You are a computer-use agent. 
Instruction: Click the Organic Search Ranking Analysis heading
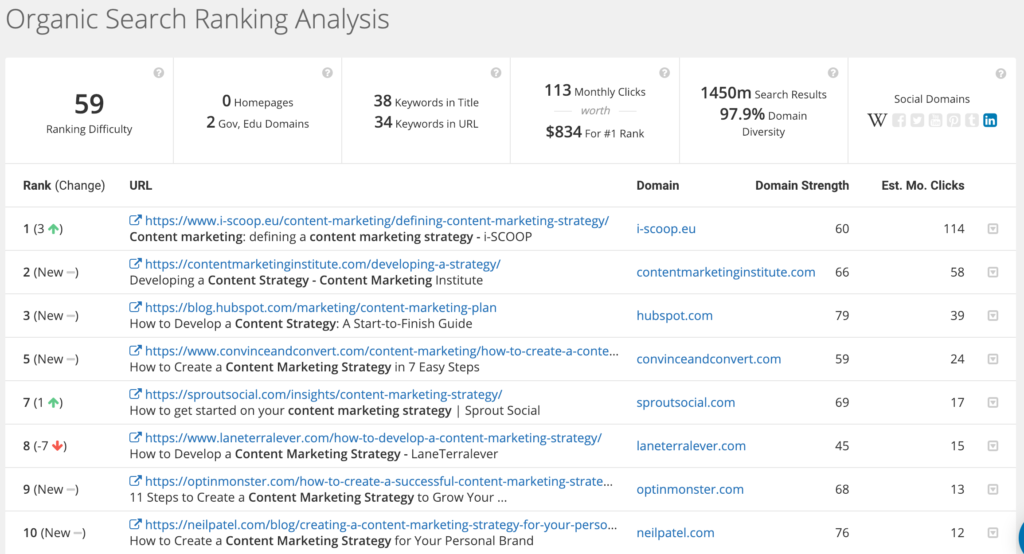click(x=197, y=20)
